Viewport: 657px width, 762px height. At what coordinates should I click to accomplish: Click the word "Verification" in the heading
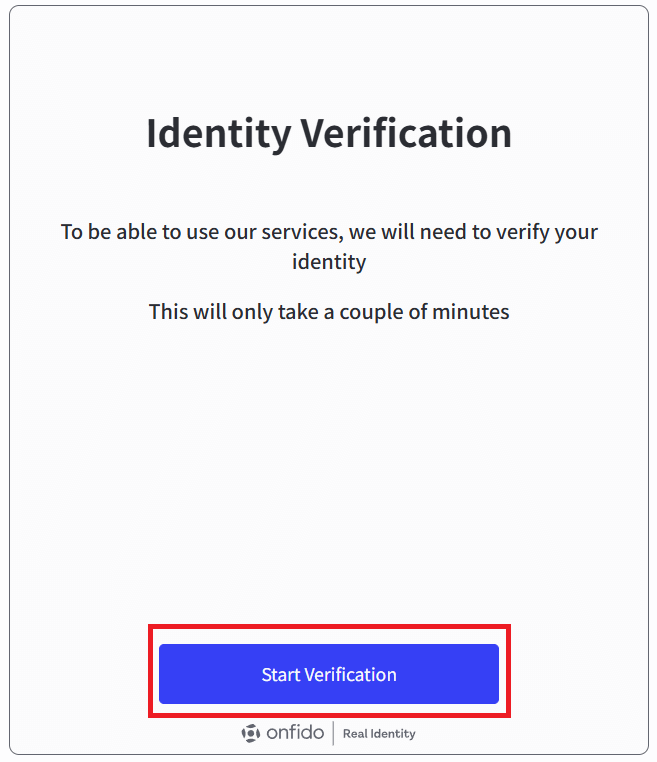point(406,133)
